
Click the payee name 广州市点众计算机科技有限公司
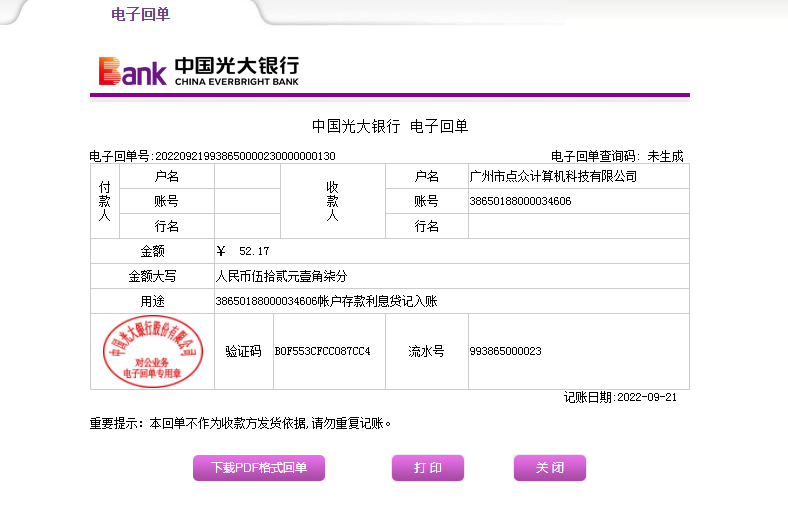click(x=553, y=176)
